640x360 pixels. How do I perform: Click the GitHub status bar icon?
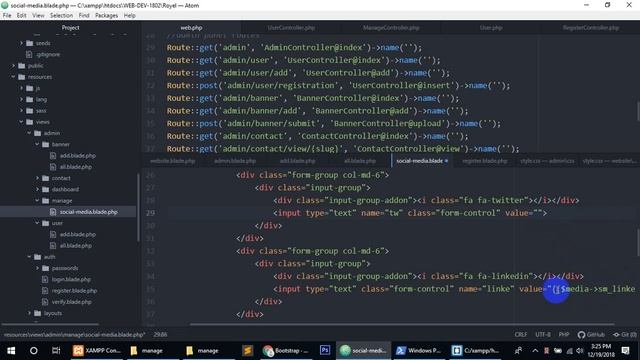tap(591, 335)
